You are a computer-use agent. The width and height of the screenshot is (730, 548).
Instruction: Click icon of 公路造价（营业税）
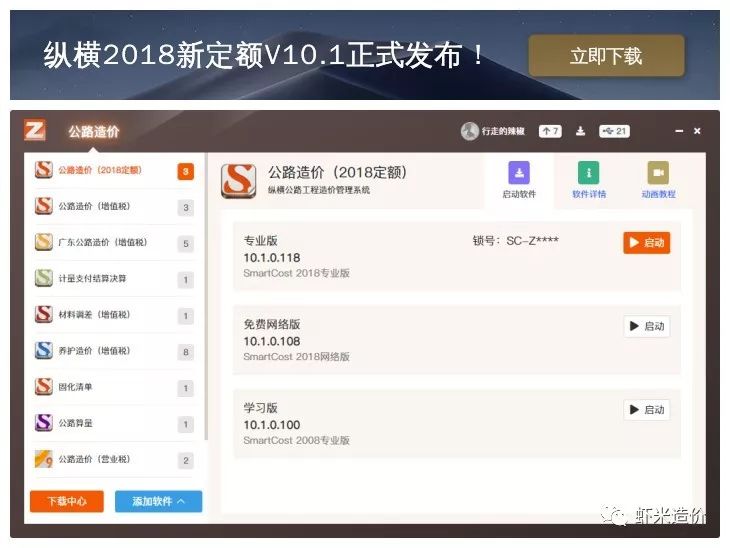(x=44, y=459)
